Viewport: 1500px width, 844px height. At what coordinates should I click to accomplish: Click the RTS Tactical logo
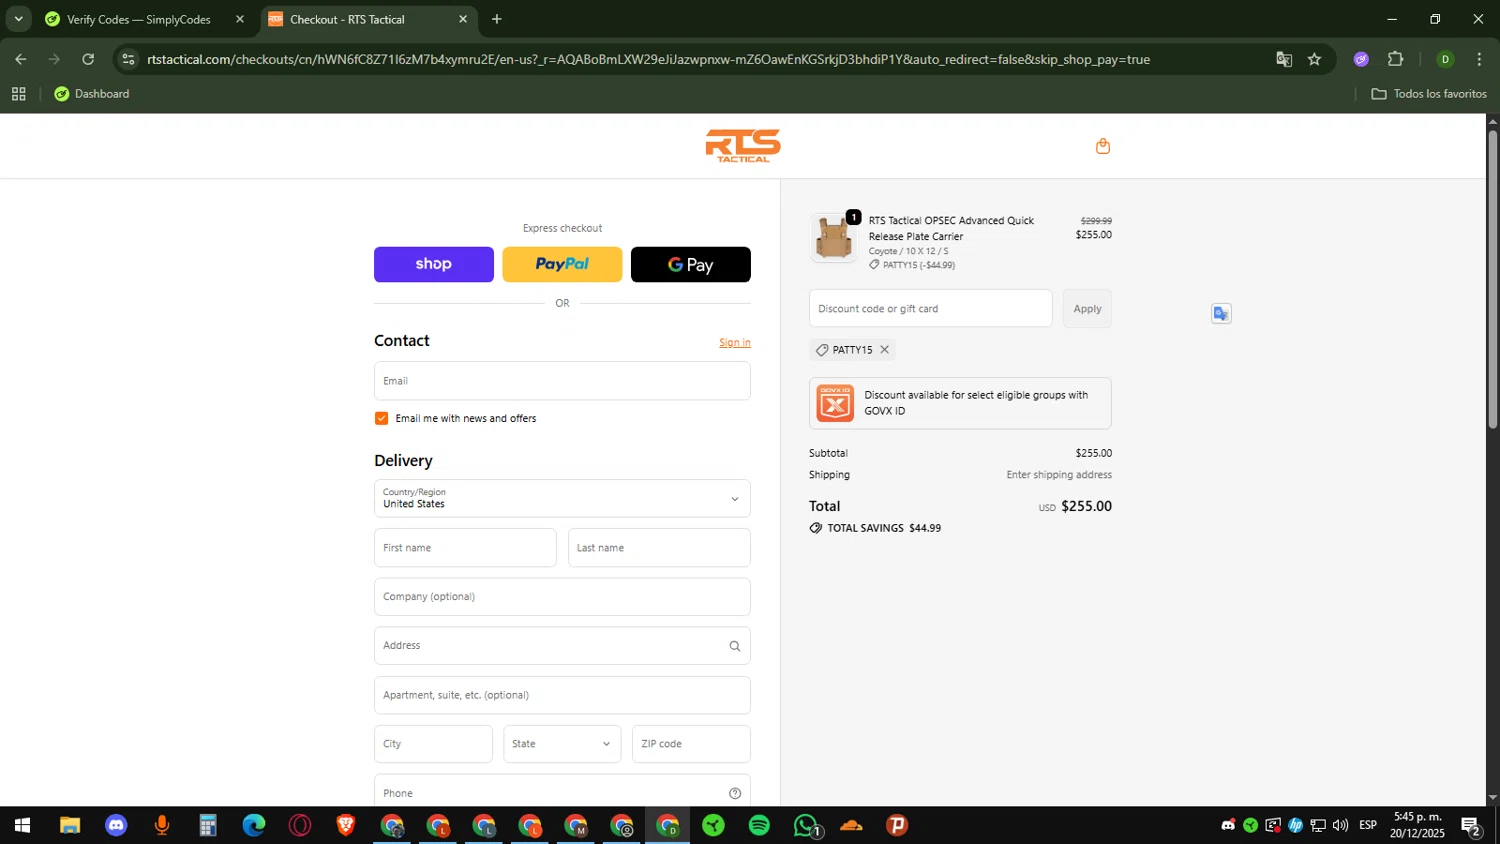743,146
